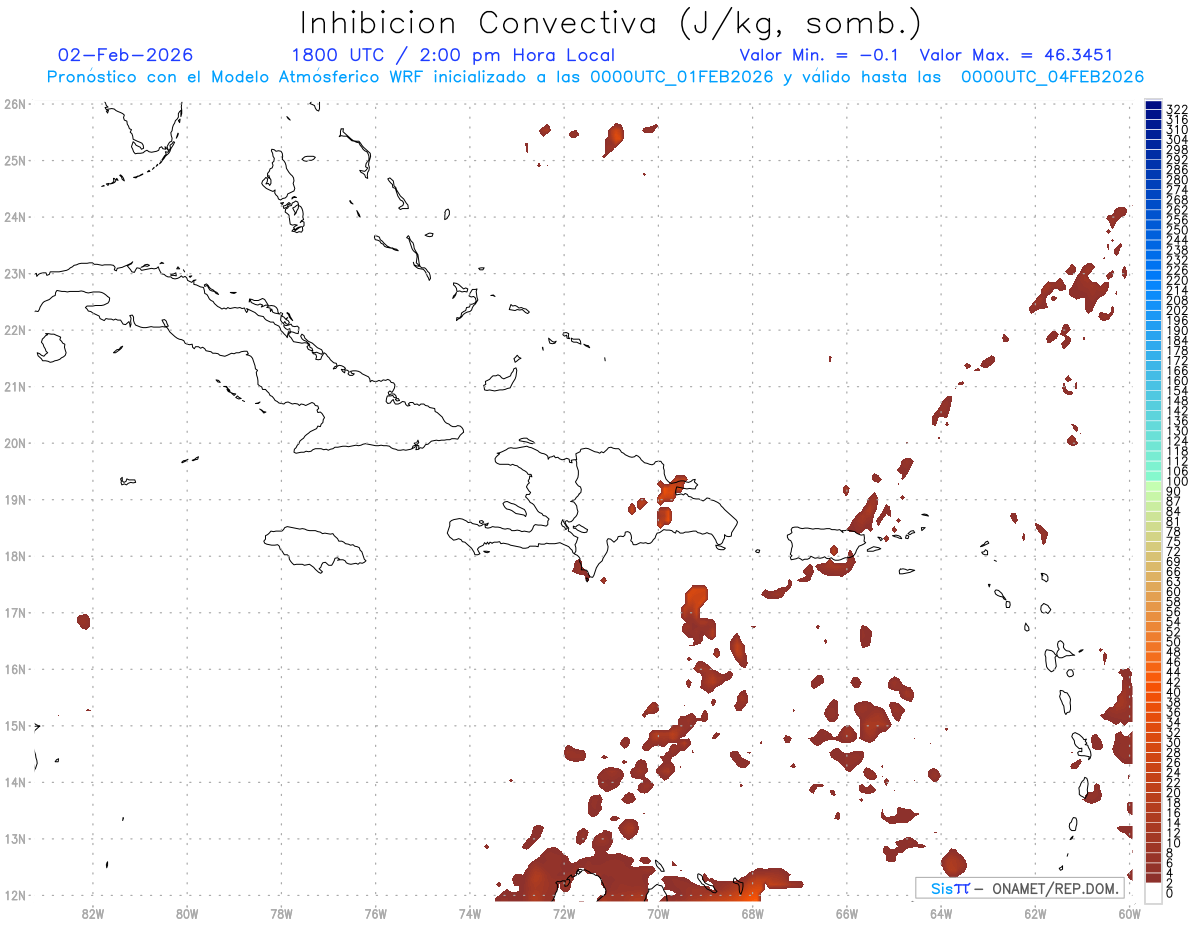The image size is (1200, 927).
Task: Click the "76W" longitude label
Action: coord(375,912)
